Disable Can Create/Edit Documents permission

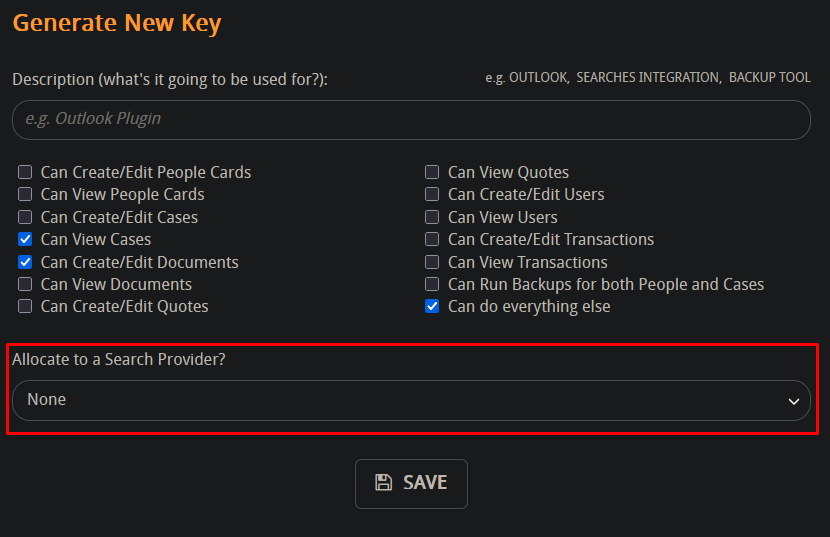[x=25, y=262]
